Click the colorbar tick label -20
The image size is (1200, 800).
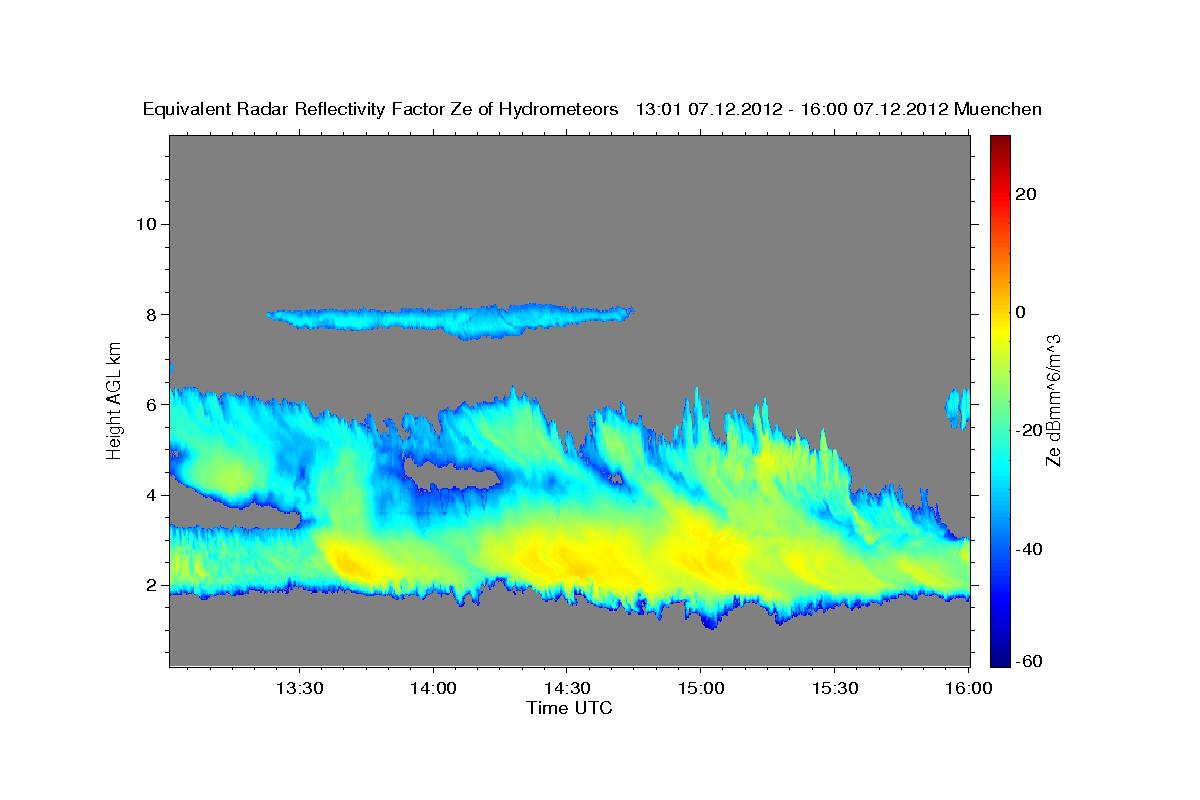[x=1031, y=430]
